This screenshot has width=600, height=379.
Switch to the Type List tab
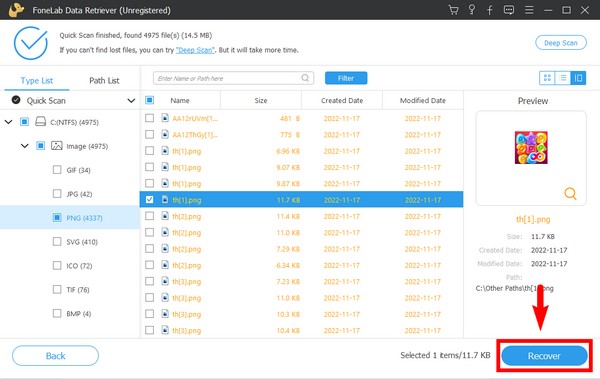37,80
